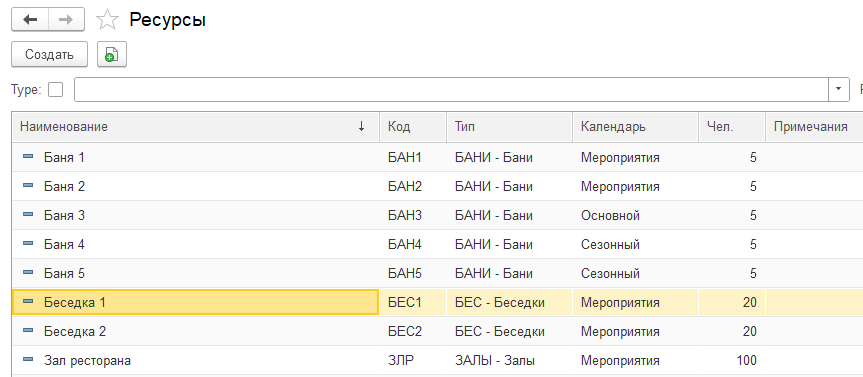Click the capacity value 100
The height and width of the screenshot is (377, 863).
click(x=746, y=361)
